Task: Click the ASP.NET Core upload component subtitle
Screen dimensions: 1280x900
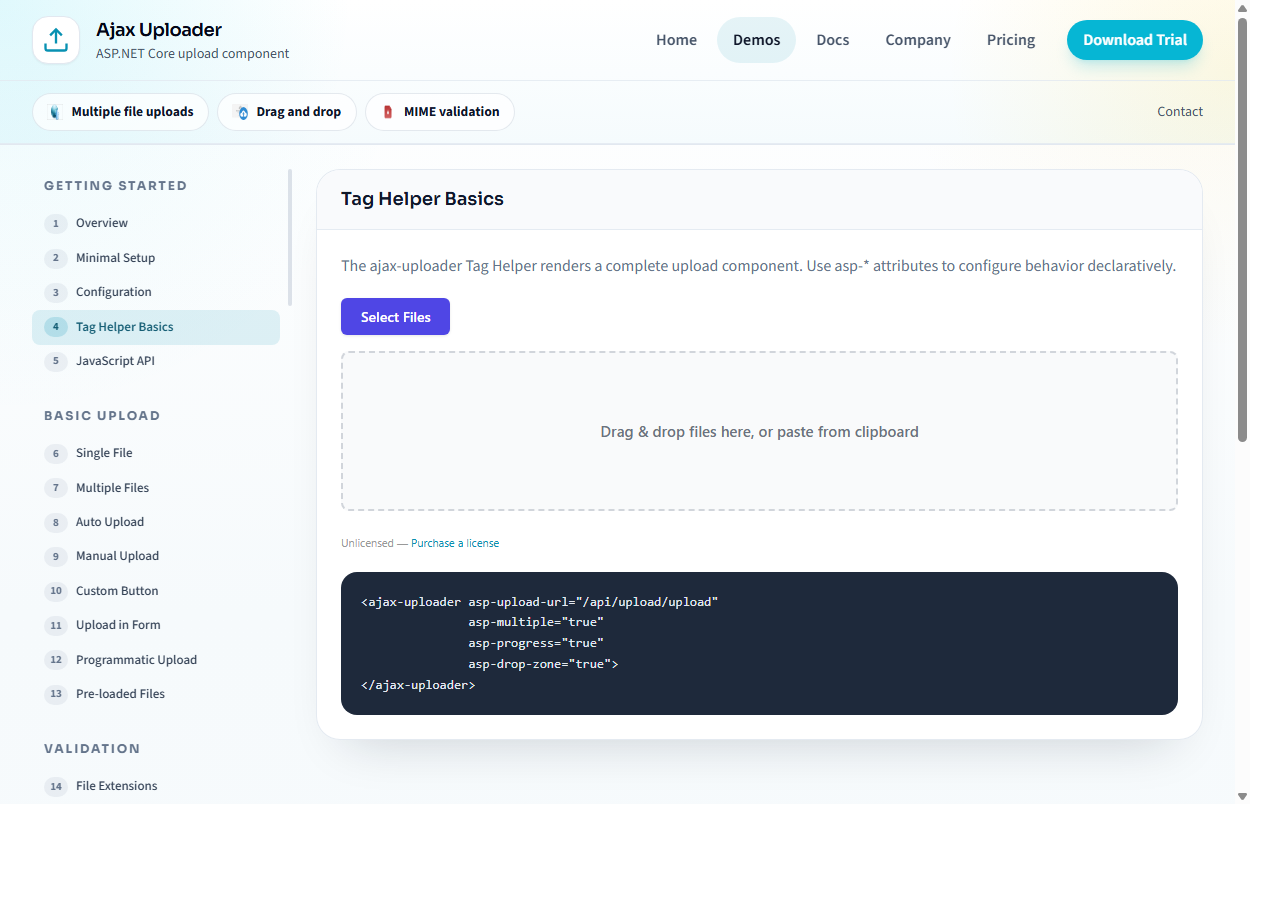Action: point(193,54)
